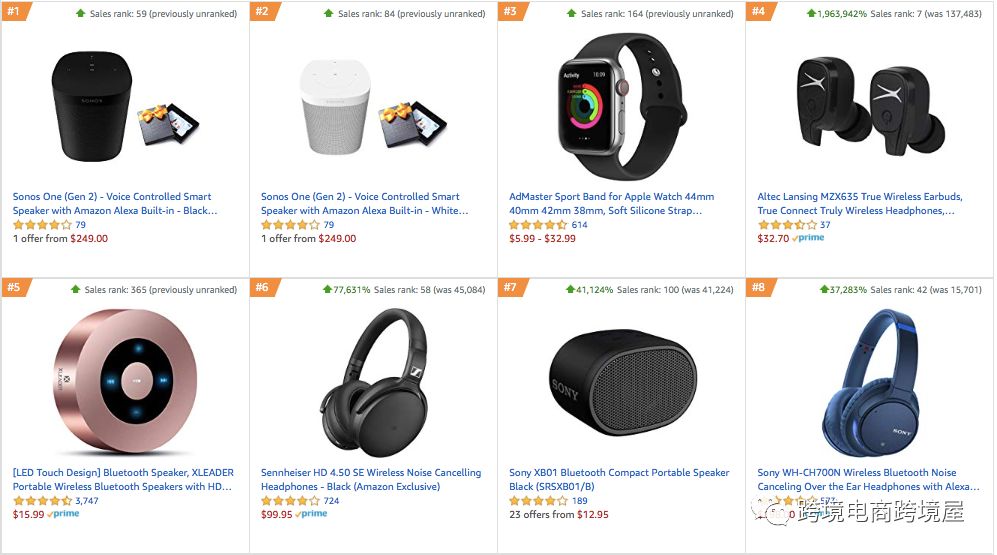Click the star rating for Altec Lansing earbuds
The image size is (997, 555).
tap(786, 225)
